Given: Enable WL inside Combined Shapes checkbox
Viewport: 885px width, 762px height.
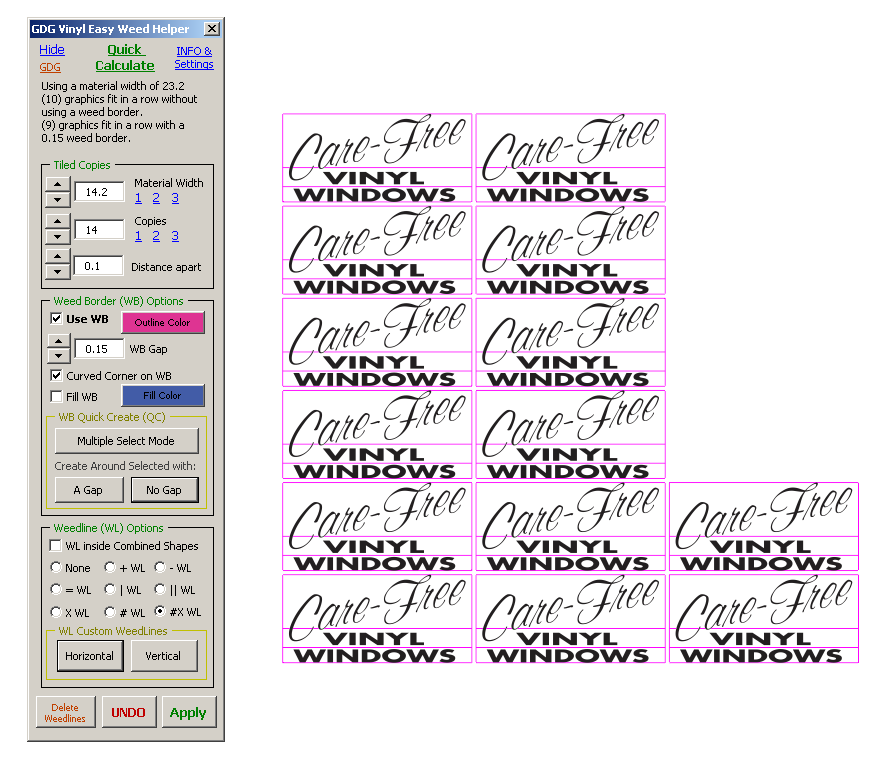Looking at the screenshot, I should point(56,545).
